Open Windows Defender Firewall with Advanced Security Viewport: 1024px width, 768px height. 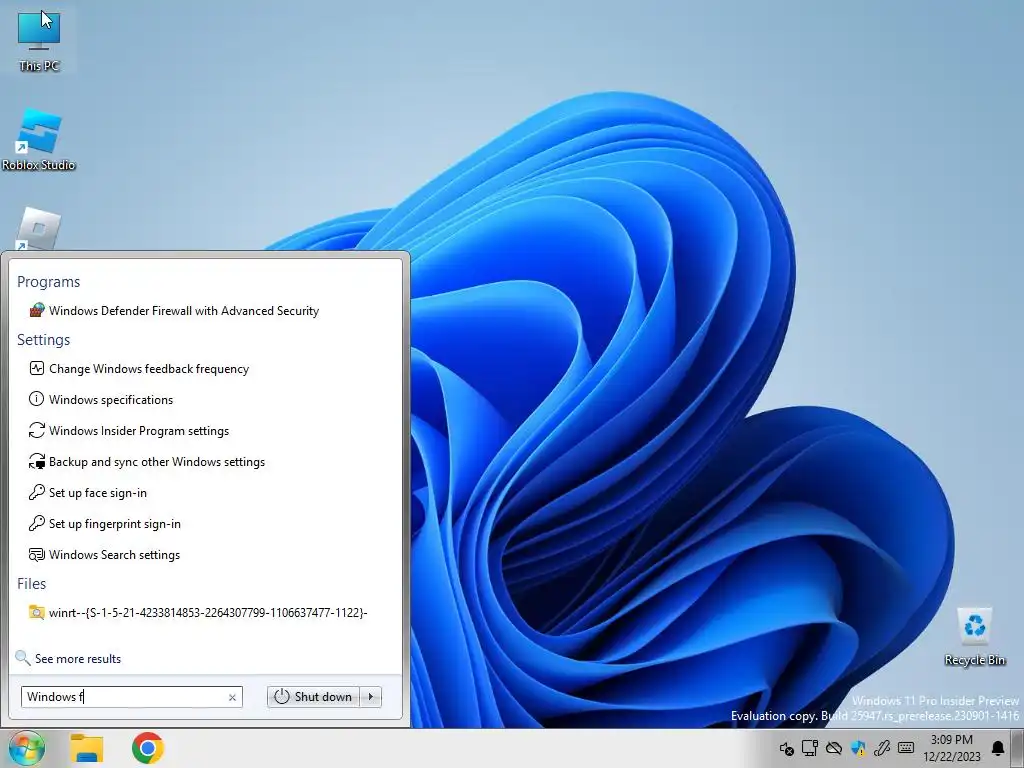click(184, 311)
